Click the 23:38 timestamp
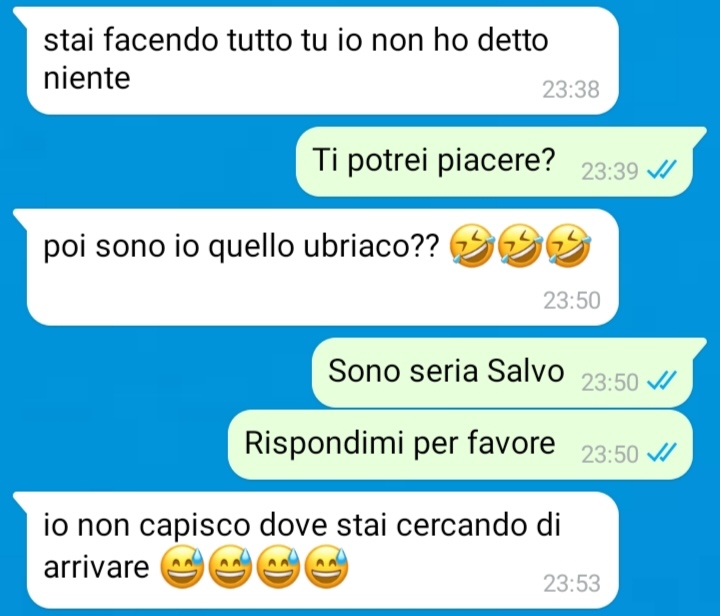Screen dimensions: 720x616 571,90
